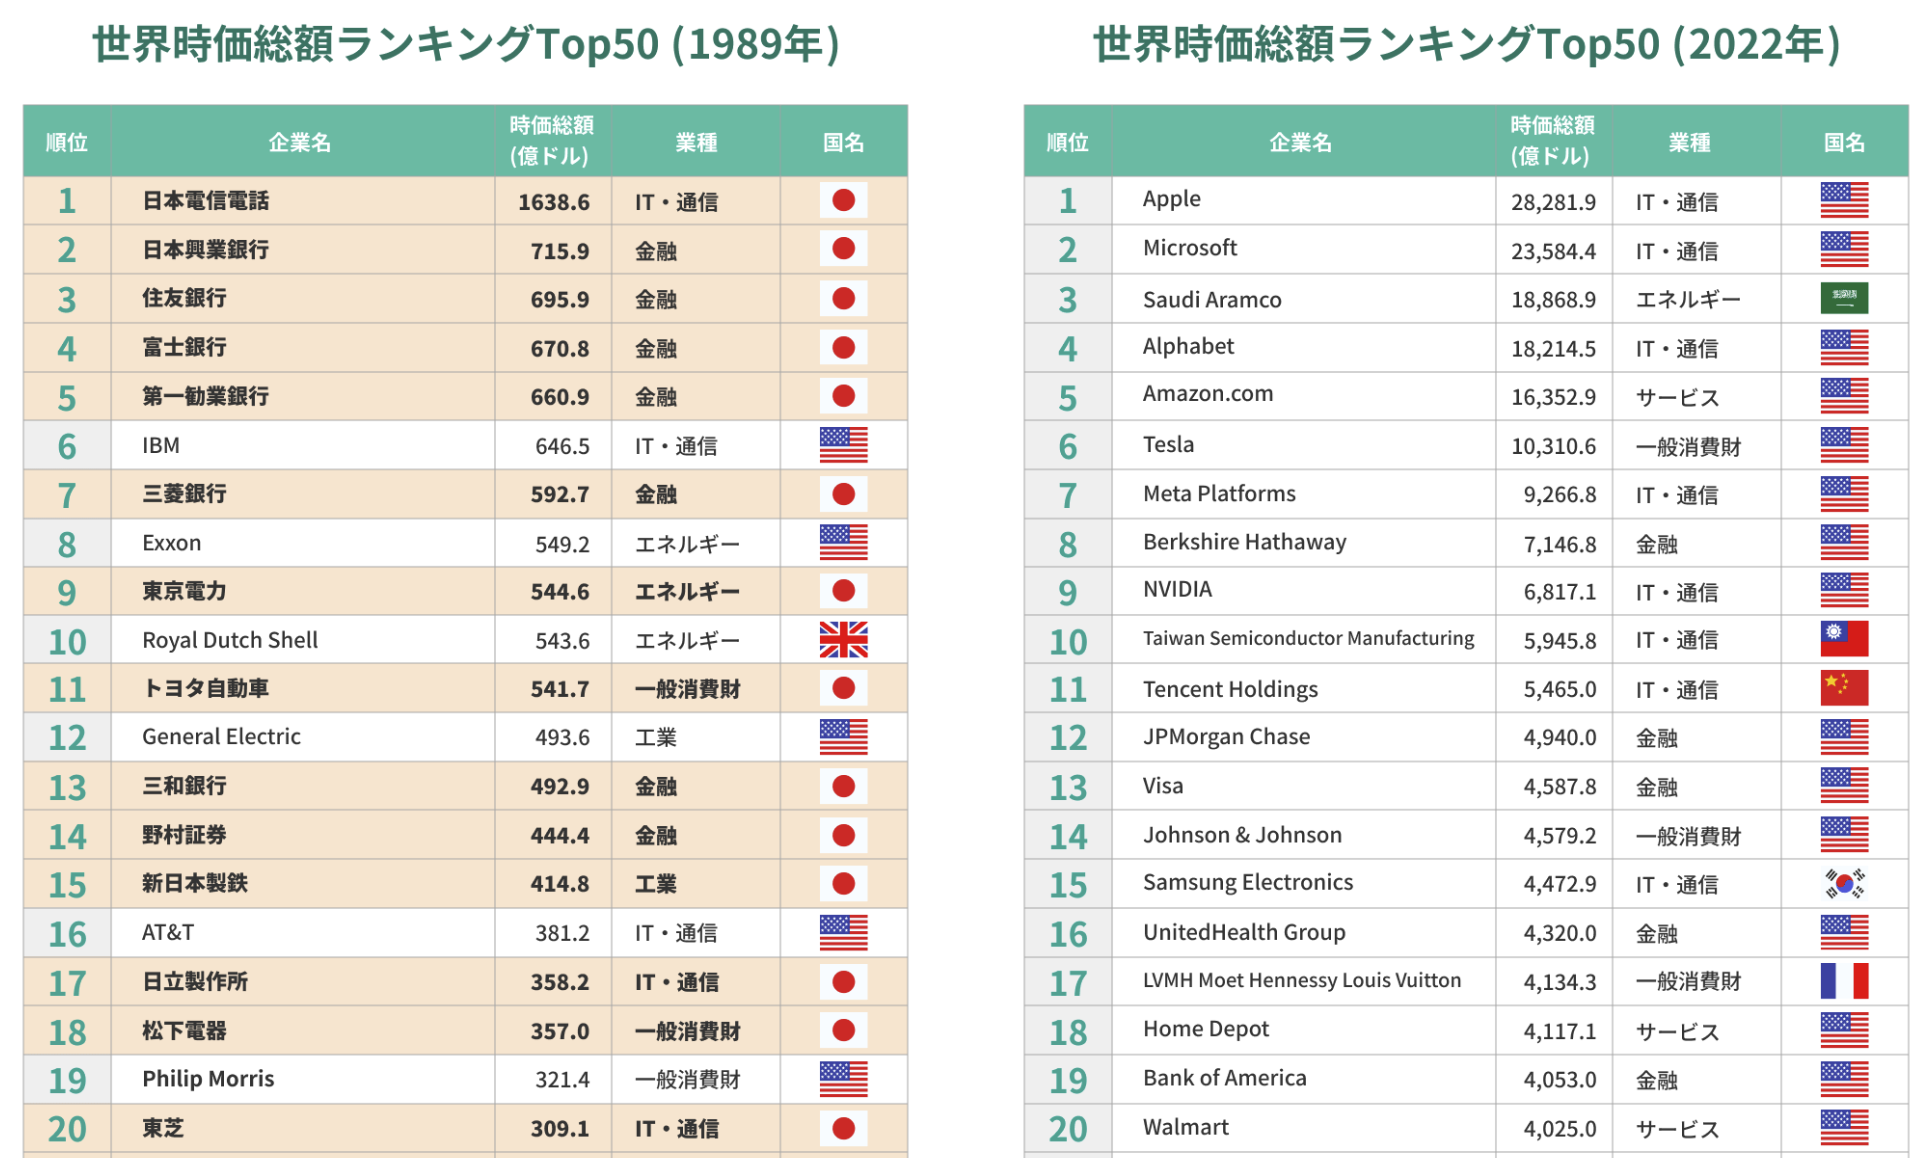Click the US flag in the Apple row
This screenshot has height=1158, width=1932.
[1844, 201]
